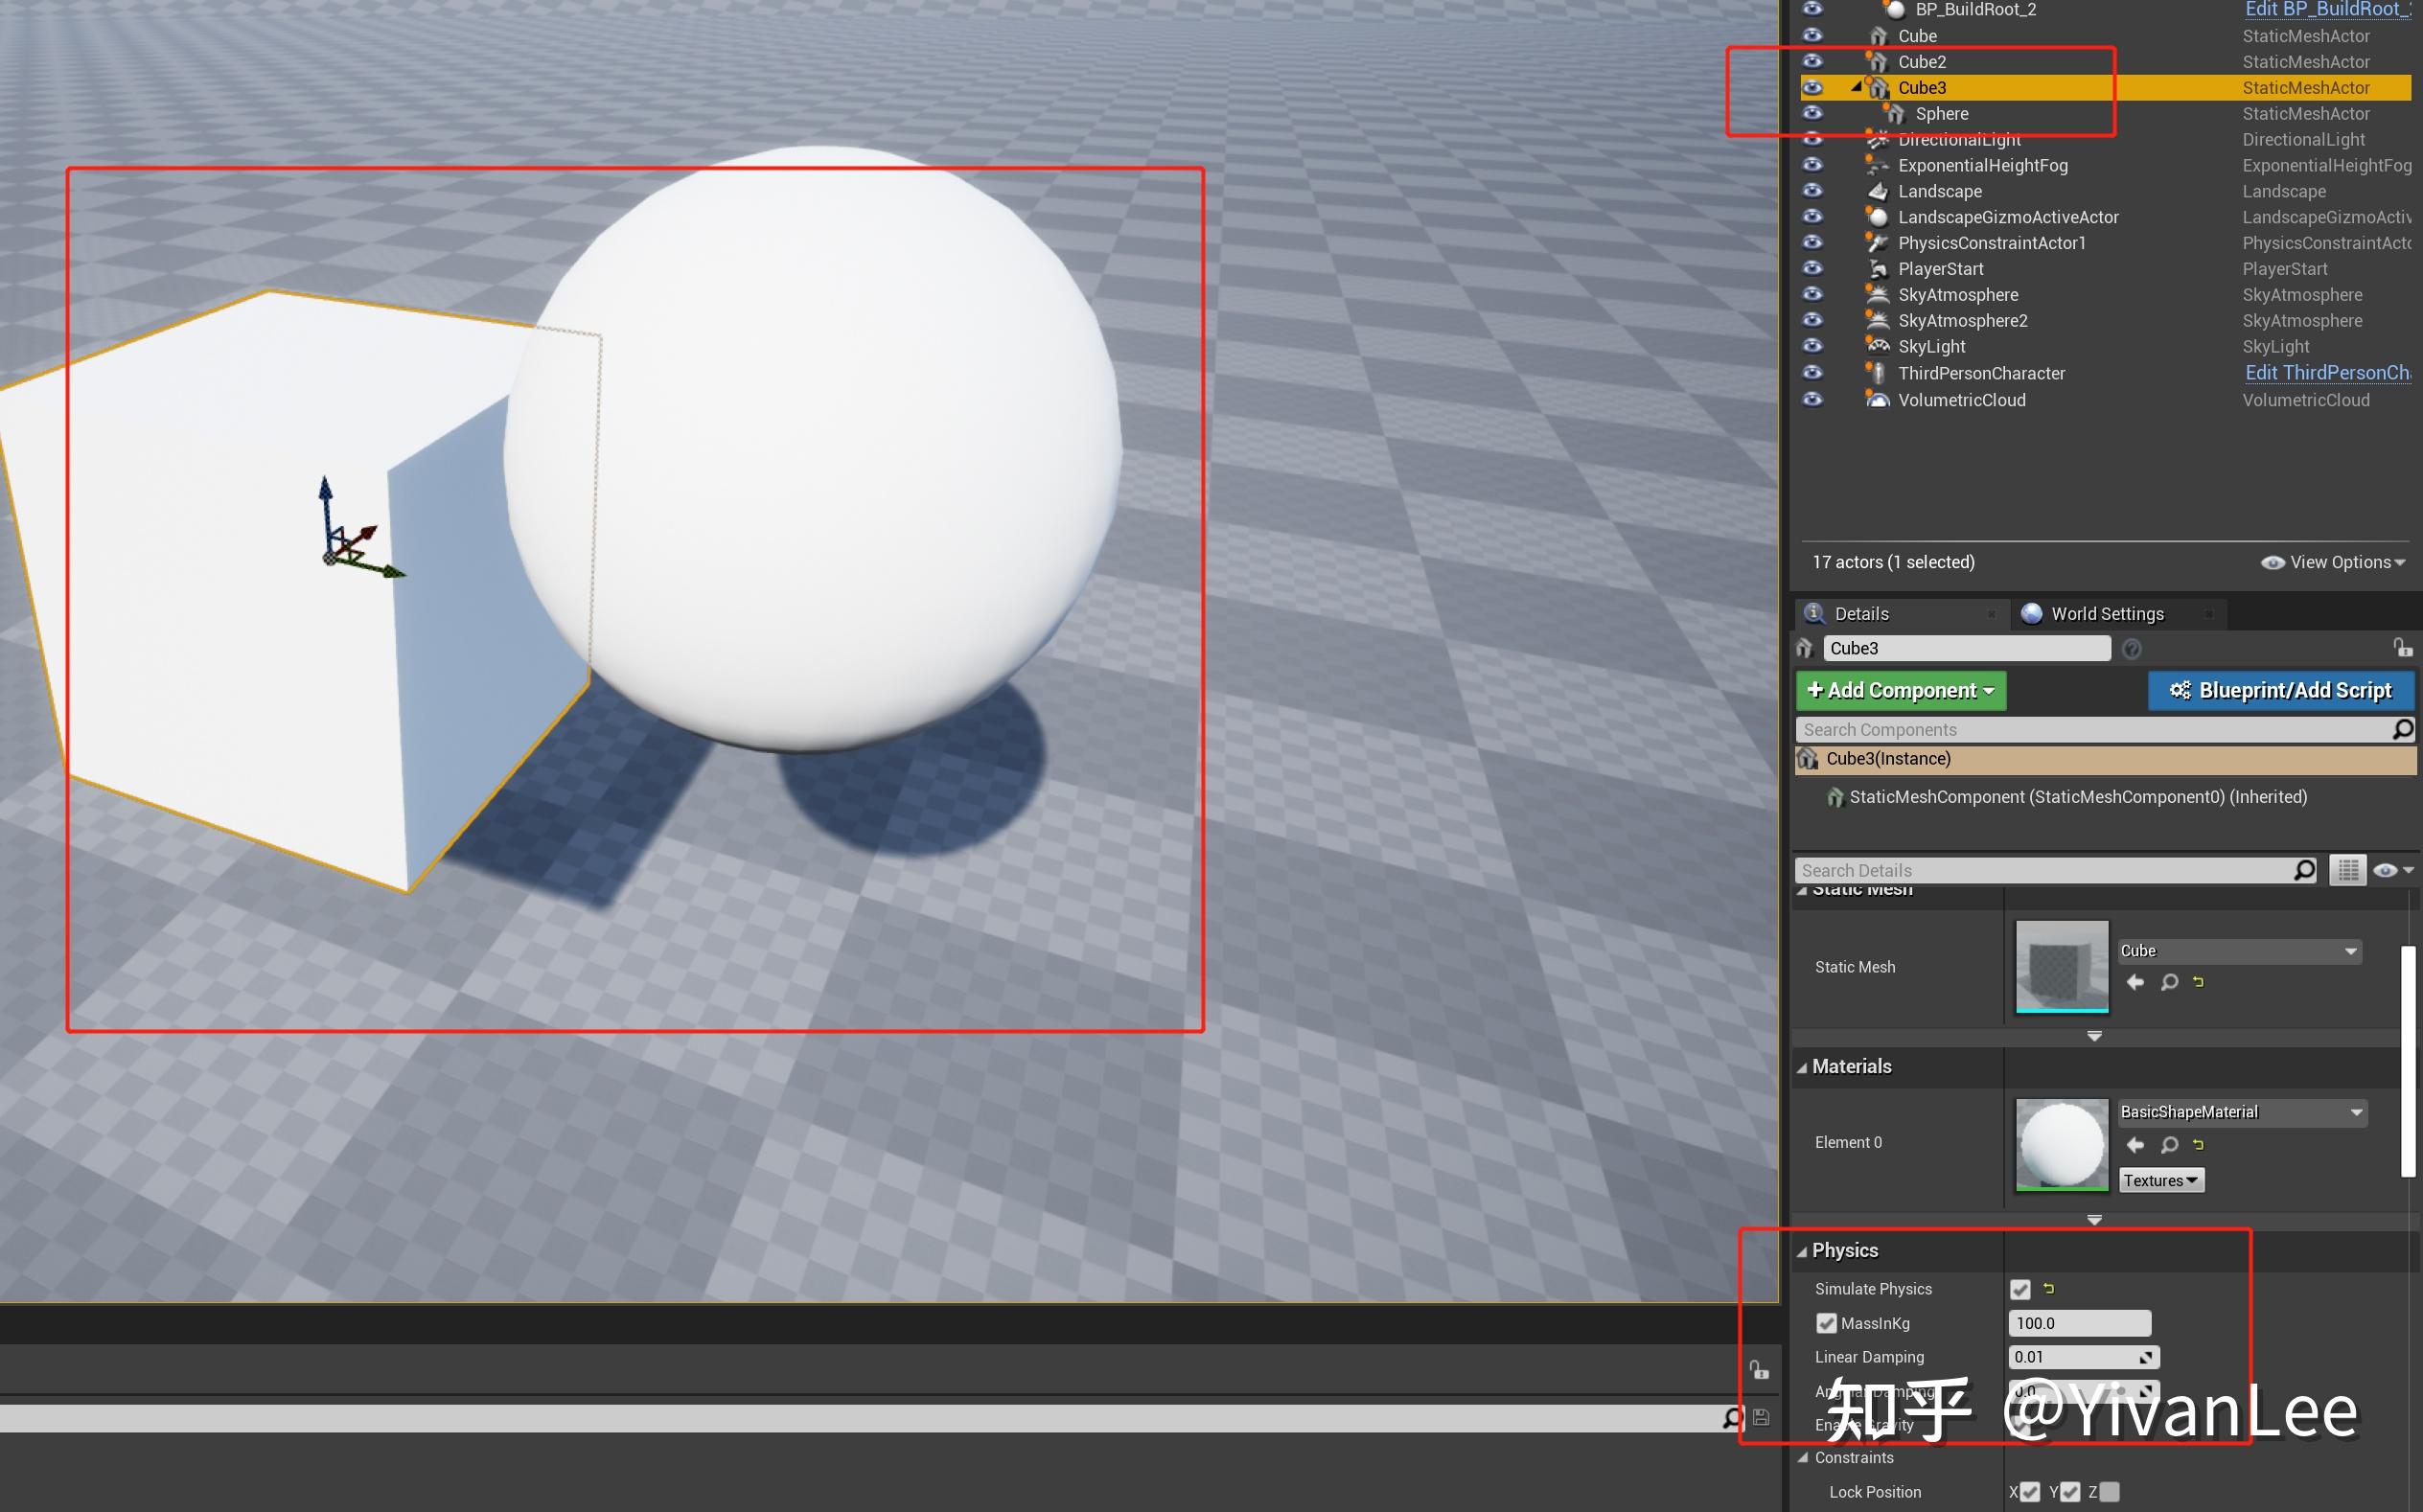Toggle visibility of Cube2 in outliner
The image size is (2423, 1512).
pos(1812,61)
